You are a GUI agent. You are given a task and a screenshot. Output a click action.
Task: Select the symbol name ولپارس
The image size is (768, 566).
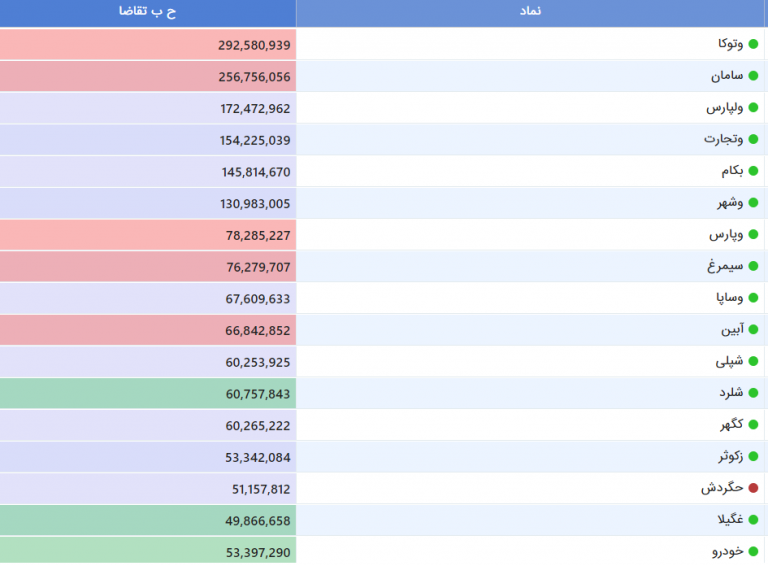pos(724,108)
